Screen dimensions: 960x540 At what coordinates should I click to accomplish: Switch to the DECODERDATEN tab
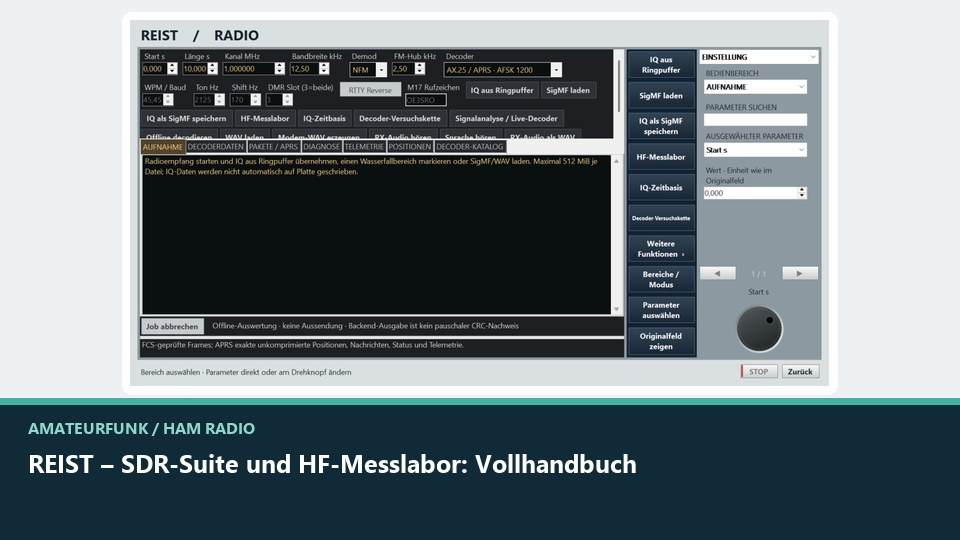(216, 147)
